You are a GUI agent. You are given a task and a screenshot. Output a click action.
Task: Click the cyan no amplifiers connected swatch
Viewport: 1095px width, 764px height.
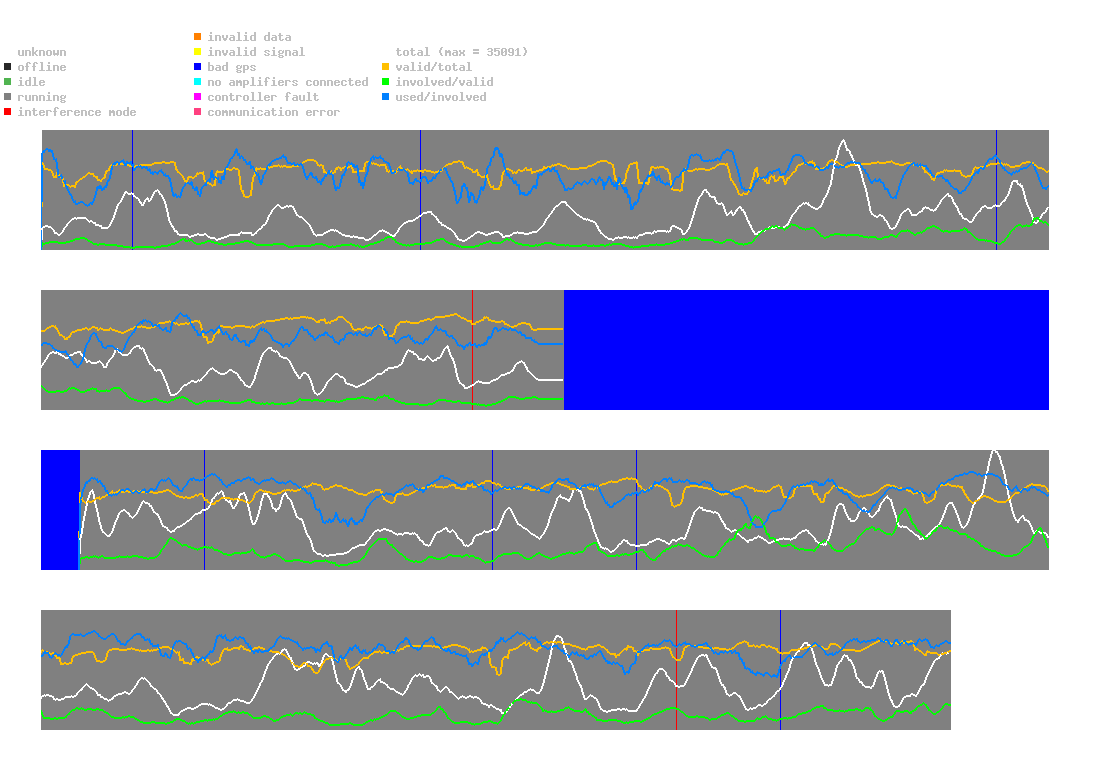point(198,82)
